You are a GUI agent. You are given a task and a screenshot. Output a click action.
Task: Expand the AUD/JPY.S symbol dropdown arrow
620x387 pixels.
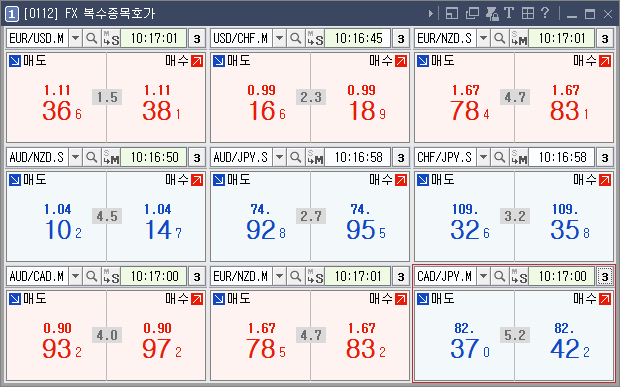tap(279, 157)
